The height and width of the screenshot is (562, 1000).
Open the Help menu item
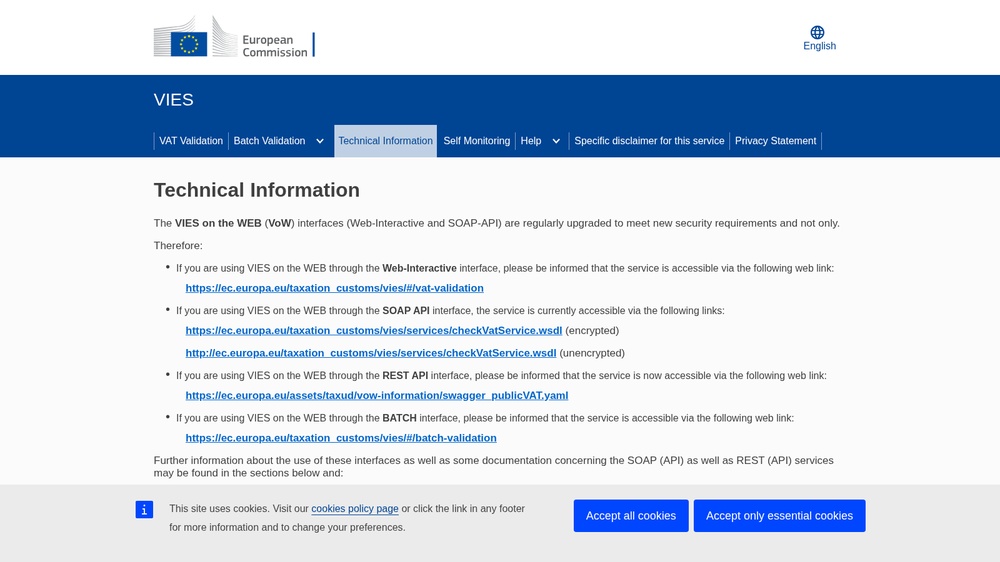(x=531, y=141)
